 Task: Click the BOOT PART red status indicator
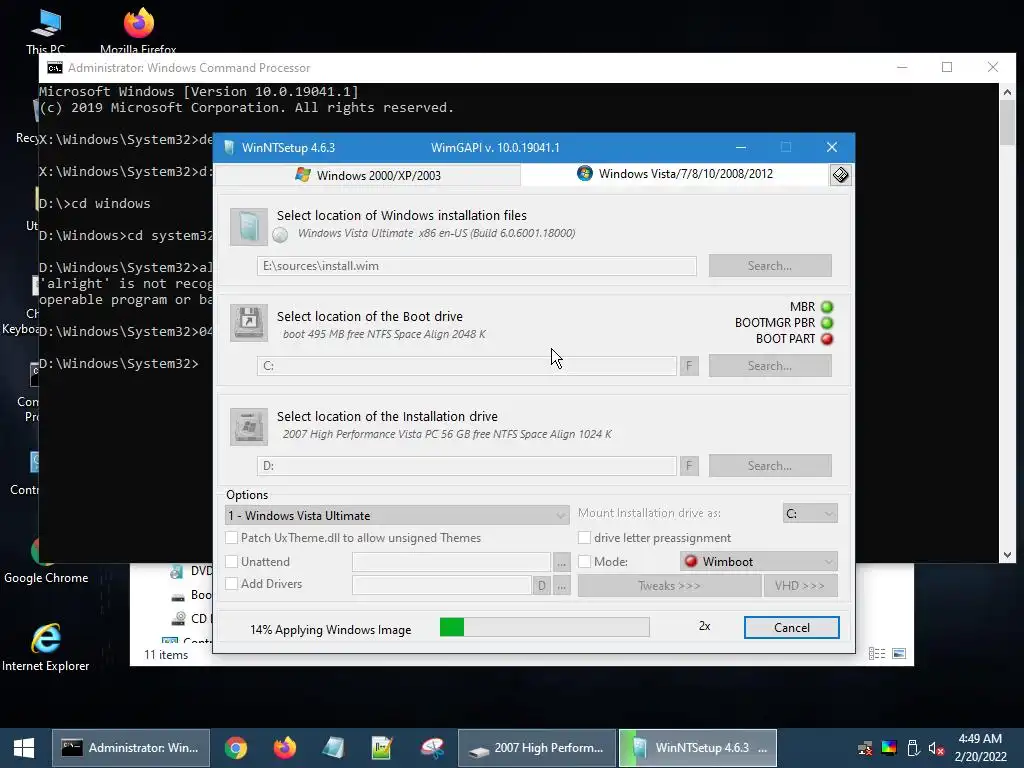click(827, 339)
